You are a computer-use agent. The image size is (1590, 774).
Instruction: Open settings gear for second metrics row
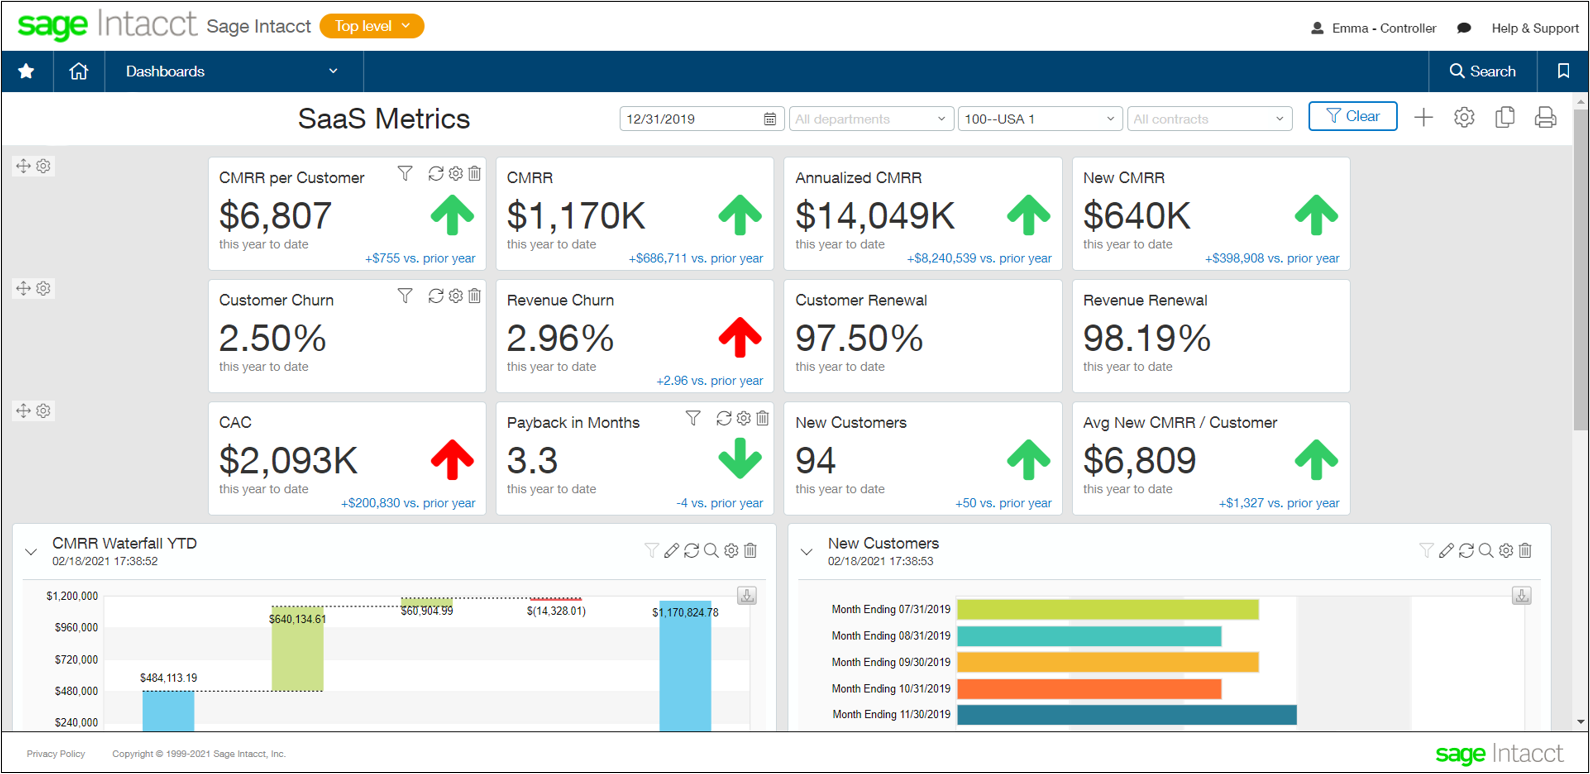pos(43,288)
